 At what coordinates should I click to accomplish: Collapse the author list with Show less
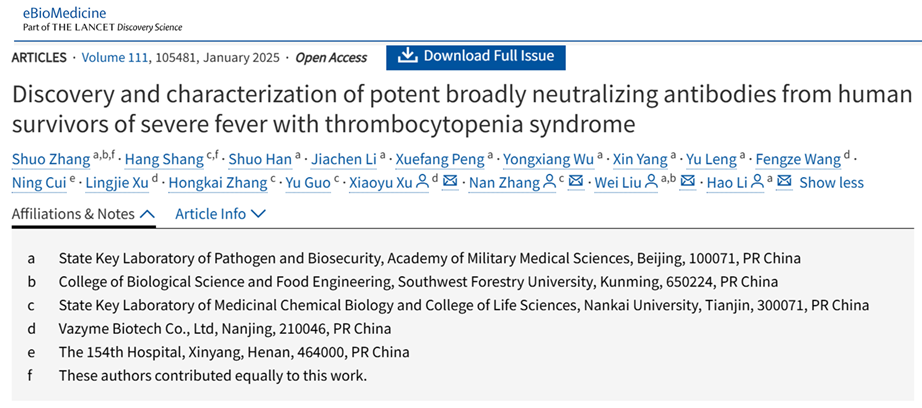click(x=831, y=183)
